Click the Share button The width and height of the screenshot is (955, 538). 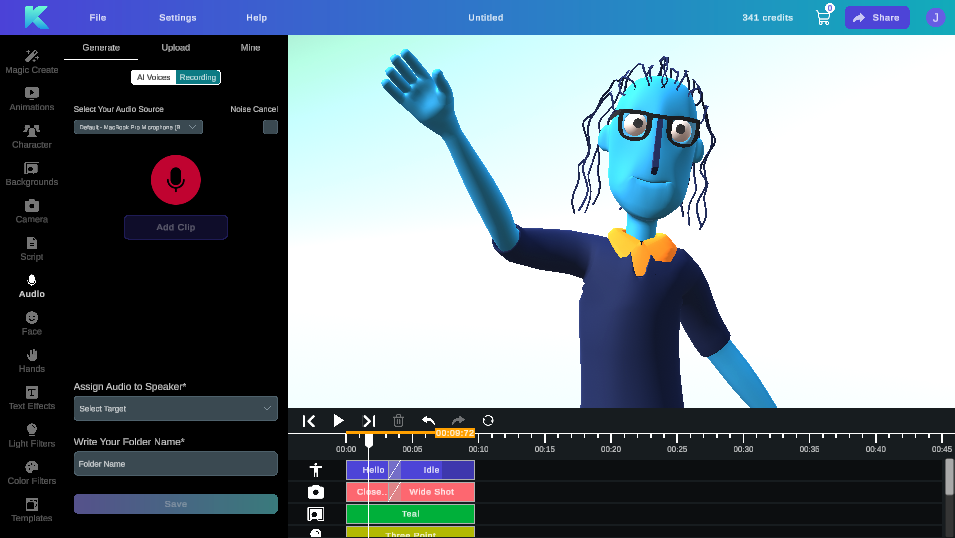[x=877, y=17]
